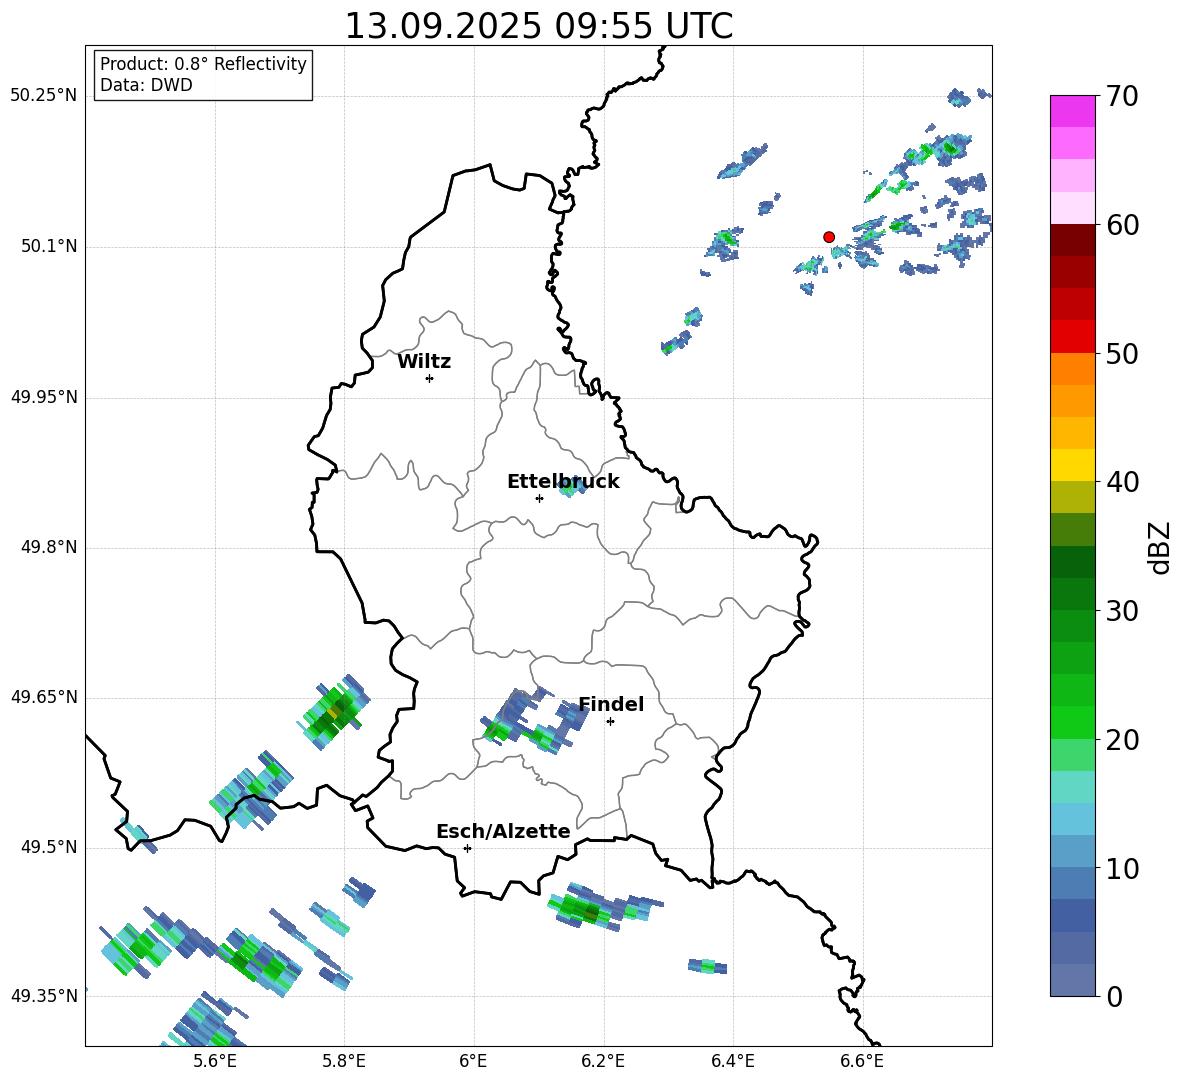This screenshot has width=1184, height=1081.
Task: Click the radar echo west of Findel
Action: (x=535, y=720)
